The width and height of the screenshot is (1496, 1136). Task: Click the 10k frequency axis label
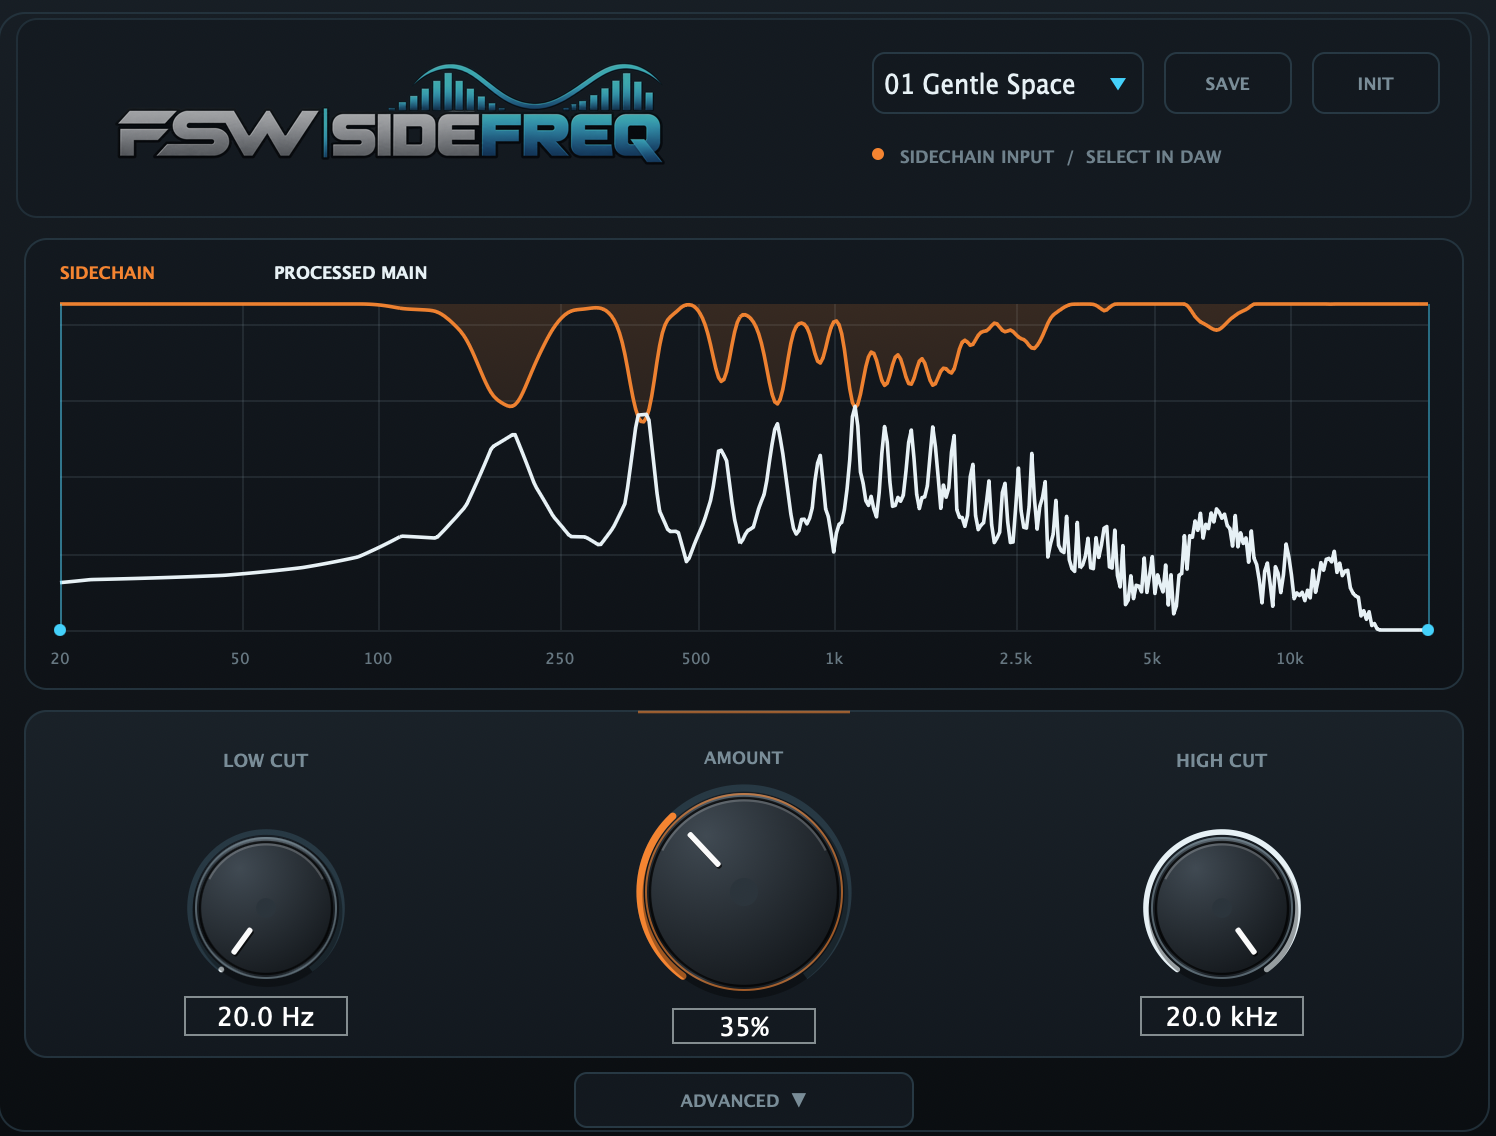[x=1290, y=659]
